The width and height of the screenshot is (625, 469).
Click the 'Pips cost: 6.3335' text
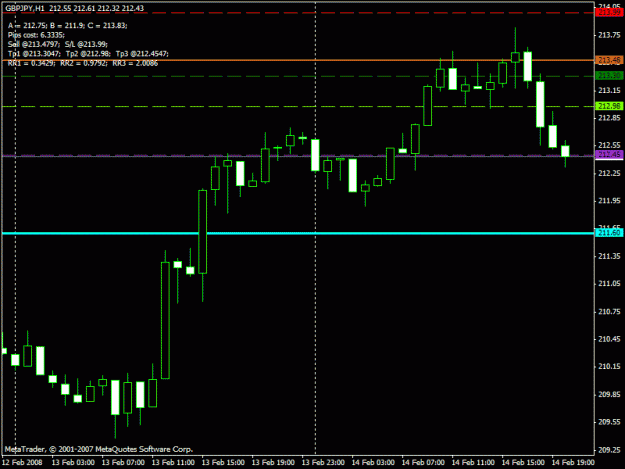pos(36,35)
